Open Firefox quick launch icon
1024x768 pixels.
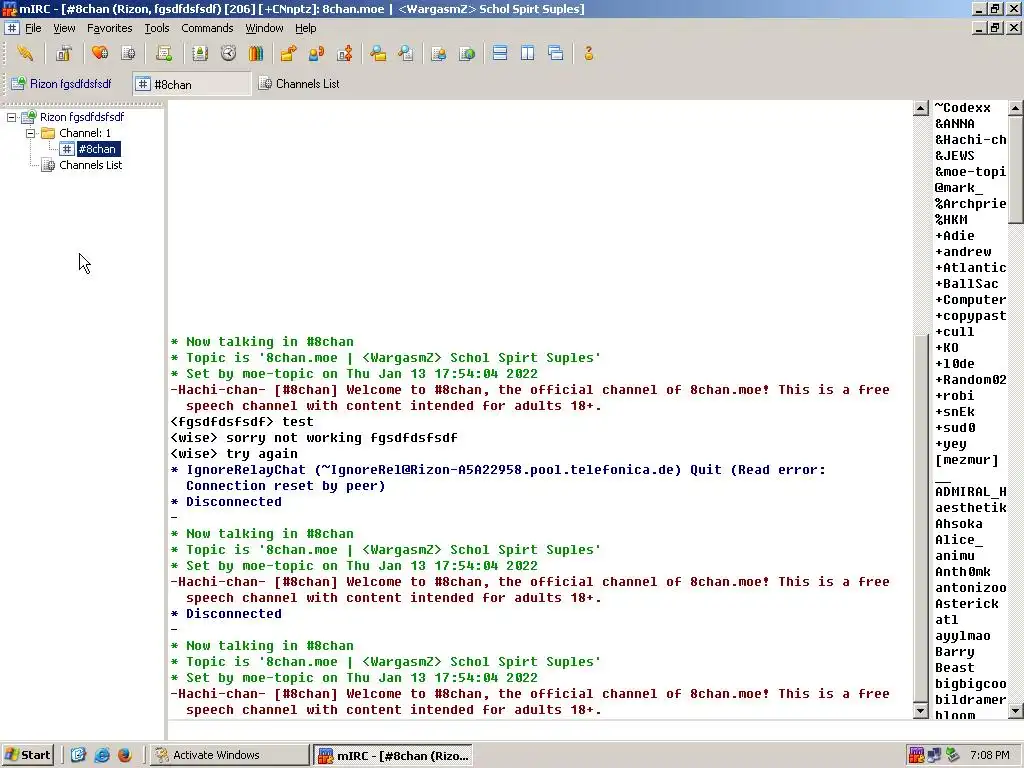[125, 755]
